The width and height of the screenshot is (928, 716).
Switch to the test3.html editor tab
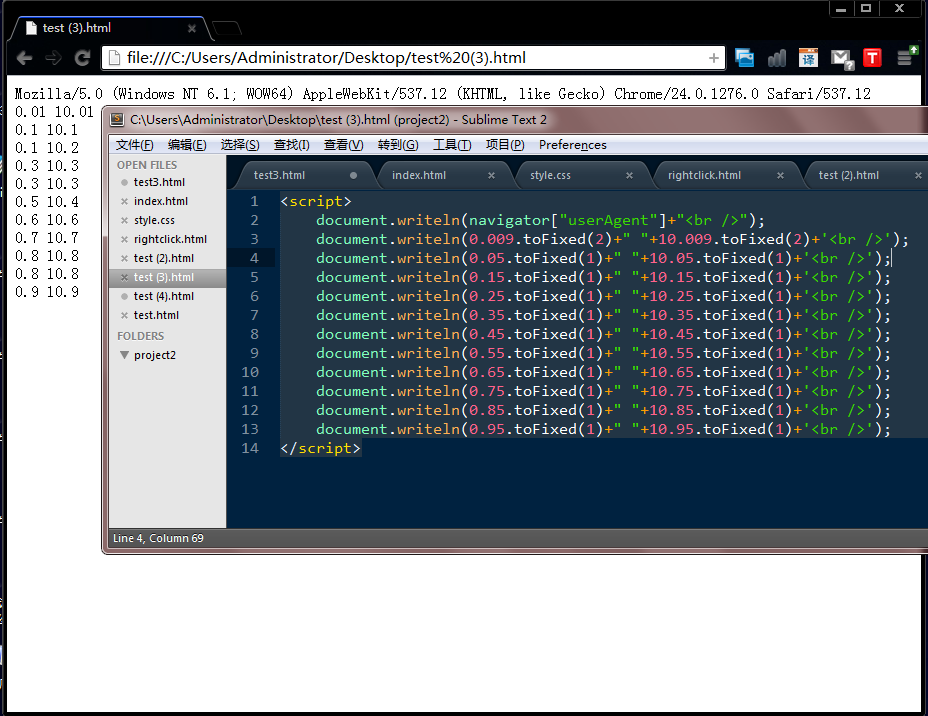point(279,175)
